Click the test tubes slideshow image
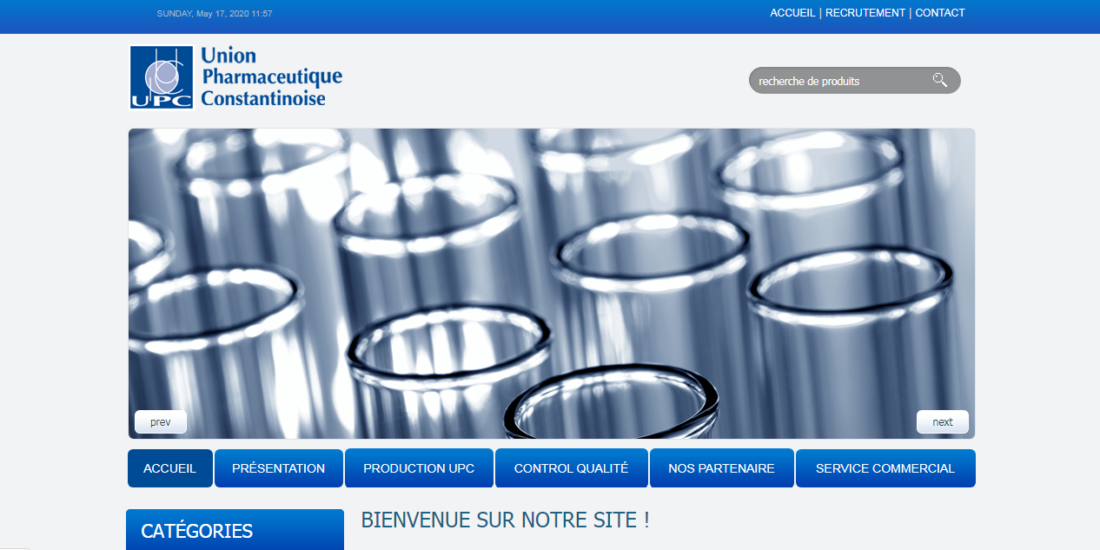1100x550 pixels. click(551, 283)
